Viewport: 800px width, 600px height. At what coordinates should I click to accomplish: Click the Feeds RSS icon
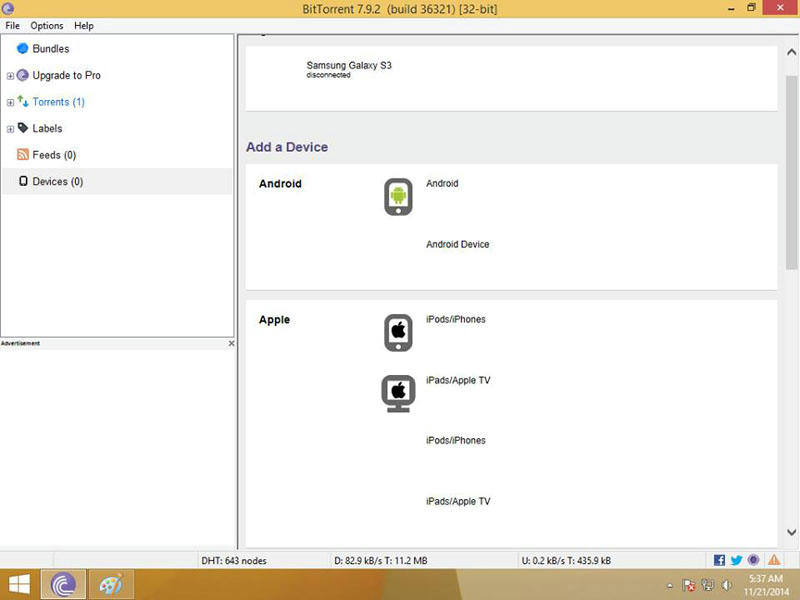tap(23, 155)
